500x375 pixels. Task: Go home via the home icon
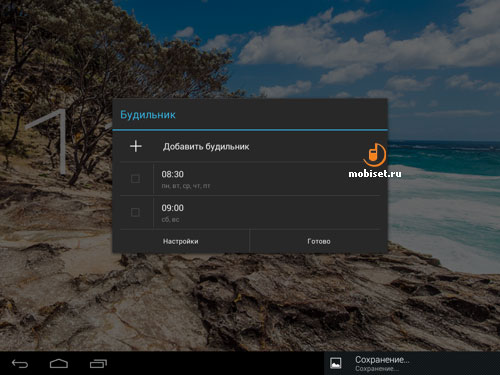pyautogui.click(x=59, y=364)
